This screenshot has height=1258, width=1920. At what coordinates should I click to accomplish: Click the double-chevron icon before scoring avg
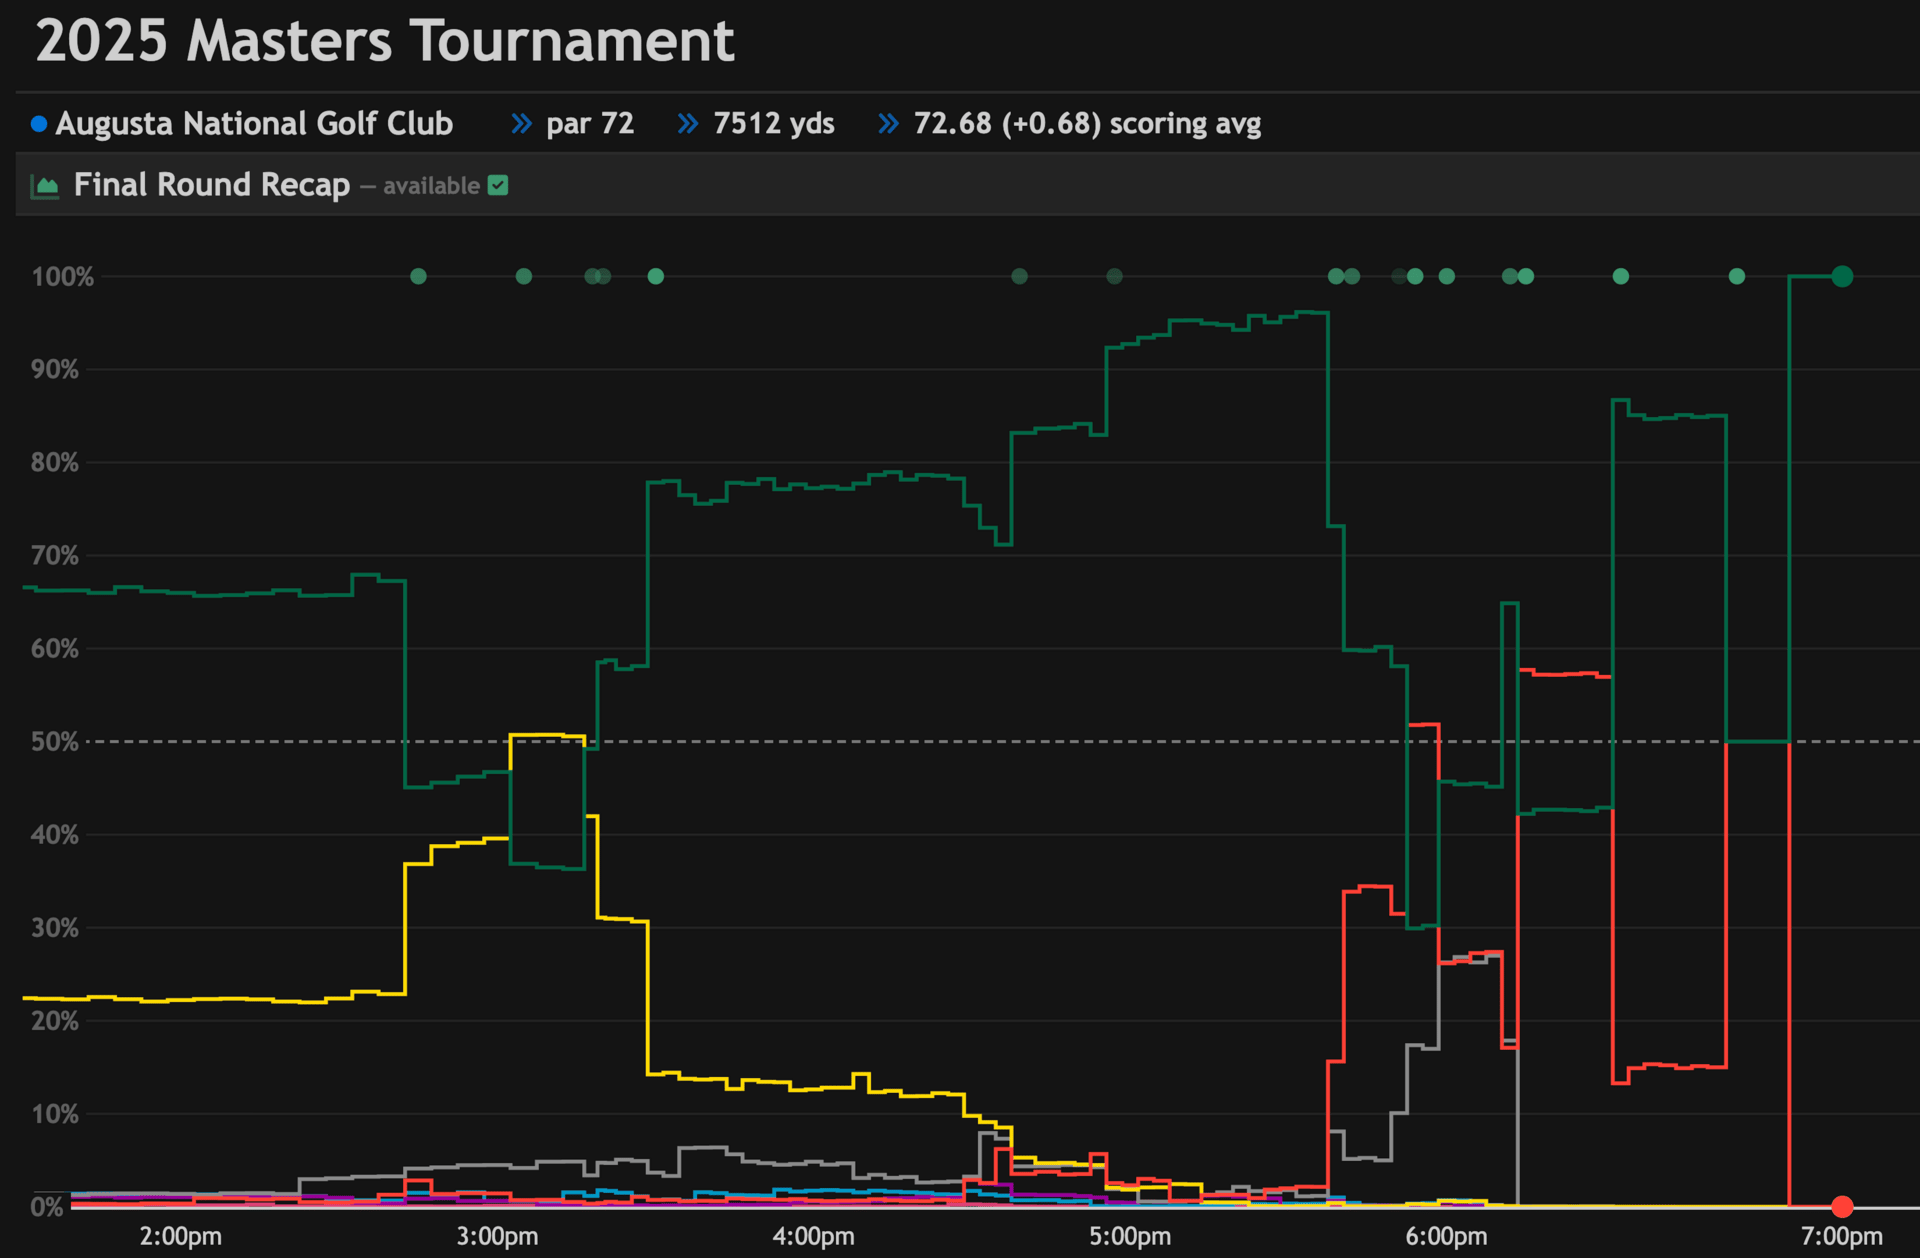tap(888, 124)
